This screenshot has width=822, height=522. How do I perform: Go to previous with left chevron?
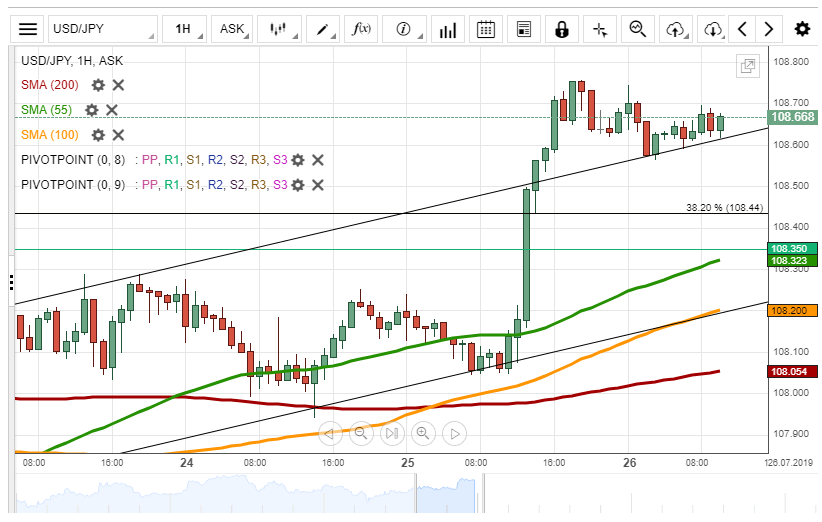pyautogui.click(x=742, y=29)
